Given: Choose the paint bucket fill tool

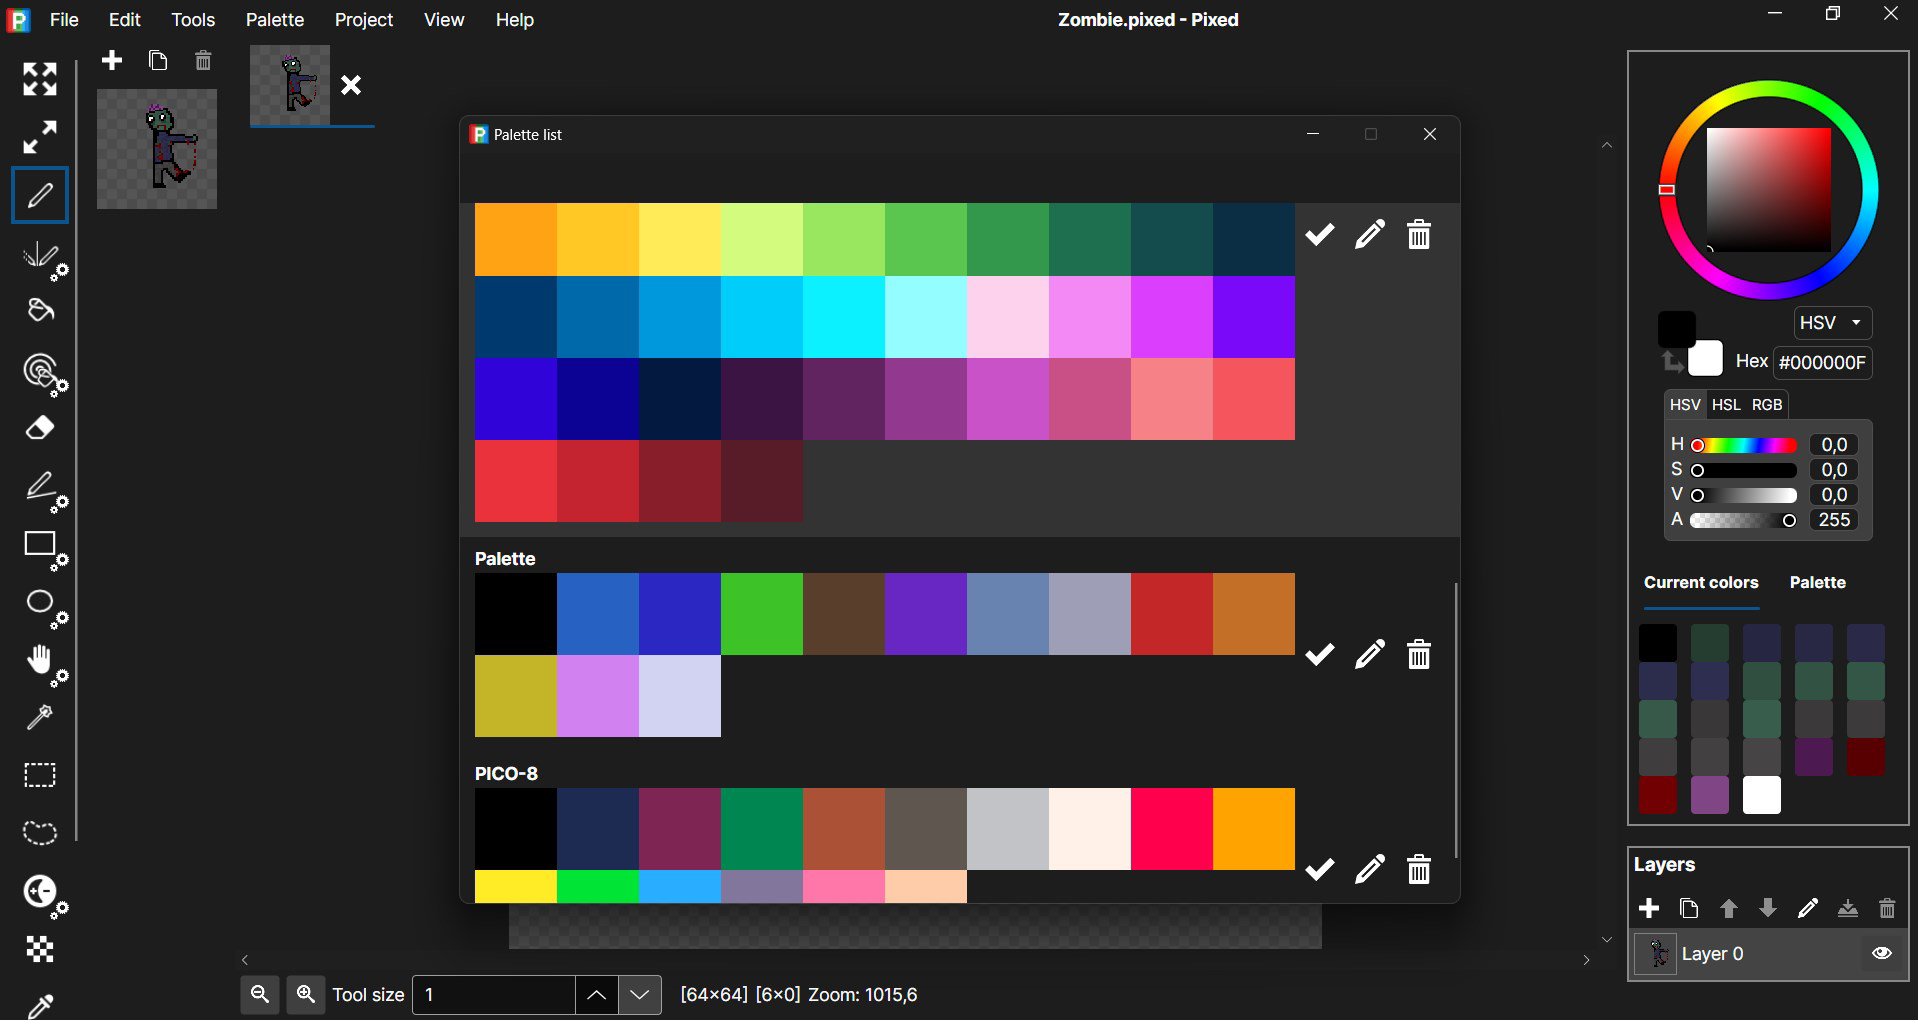Looking at the screenshot, I should (40, 311).
